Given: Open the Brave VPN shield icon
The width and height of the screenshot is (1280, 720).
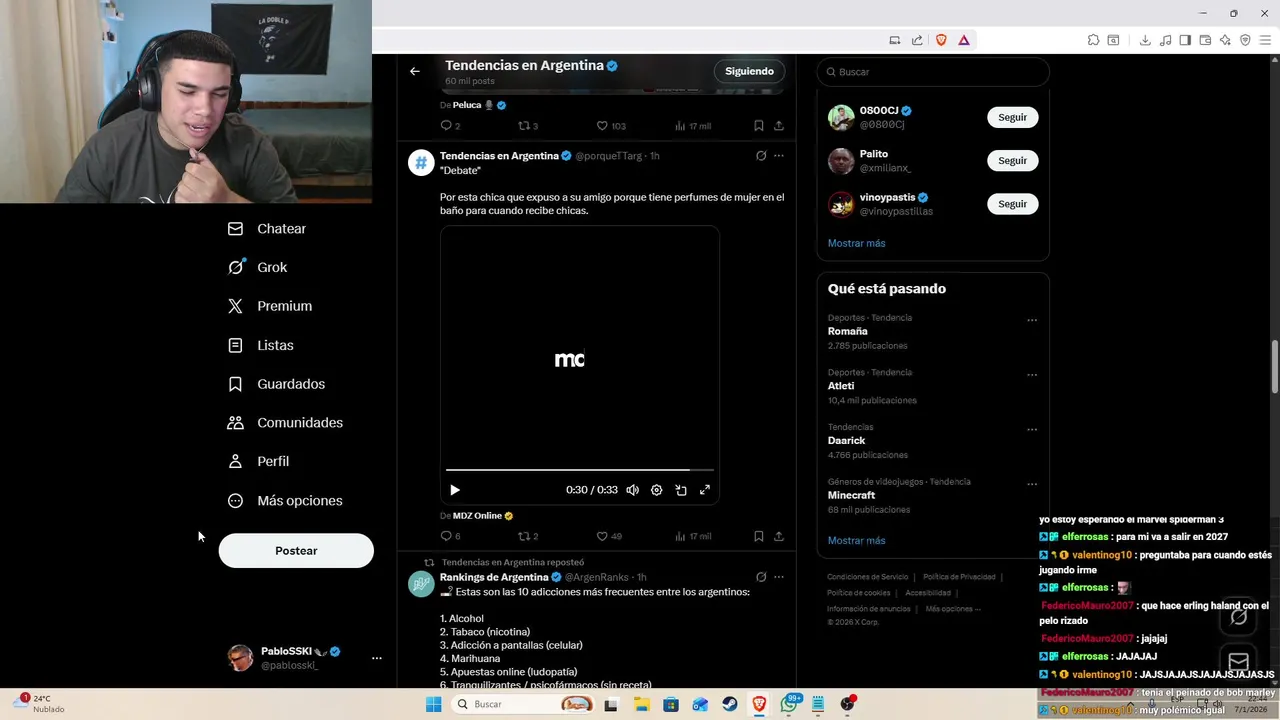Looking at the screenshot, I should tap(1245, 40).
